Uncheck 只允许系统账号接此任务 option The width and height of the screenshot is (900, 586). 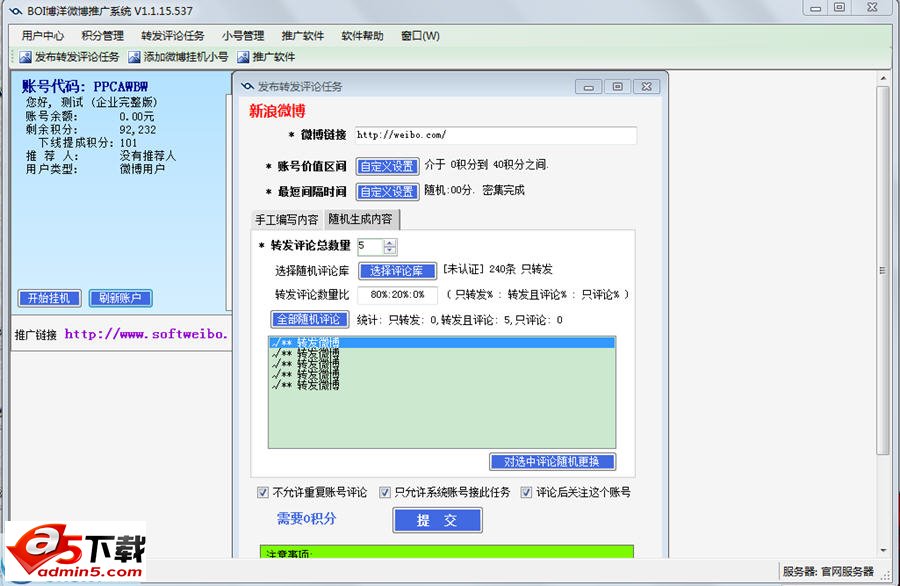pos(385,492)
